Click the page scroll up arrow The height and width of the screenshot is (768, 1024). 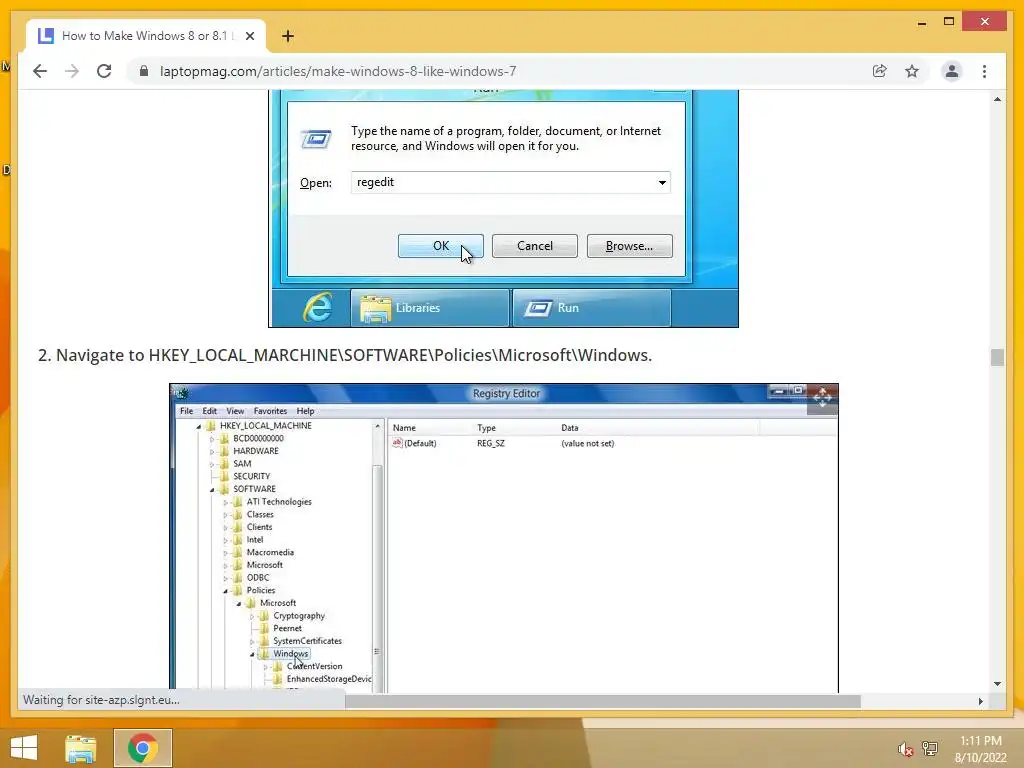(x=997, y=99)
